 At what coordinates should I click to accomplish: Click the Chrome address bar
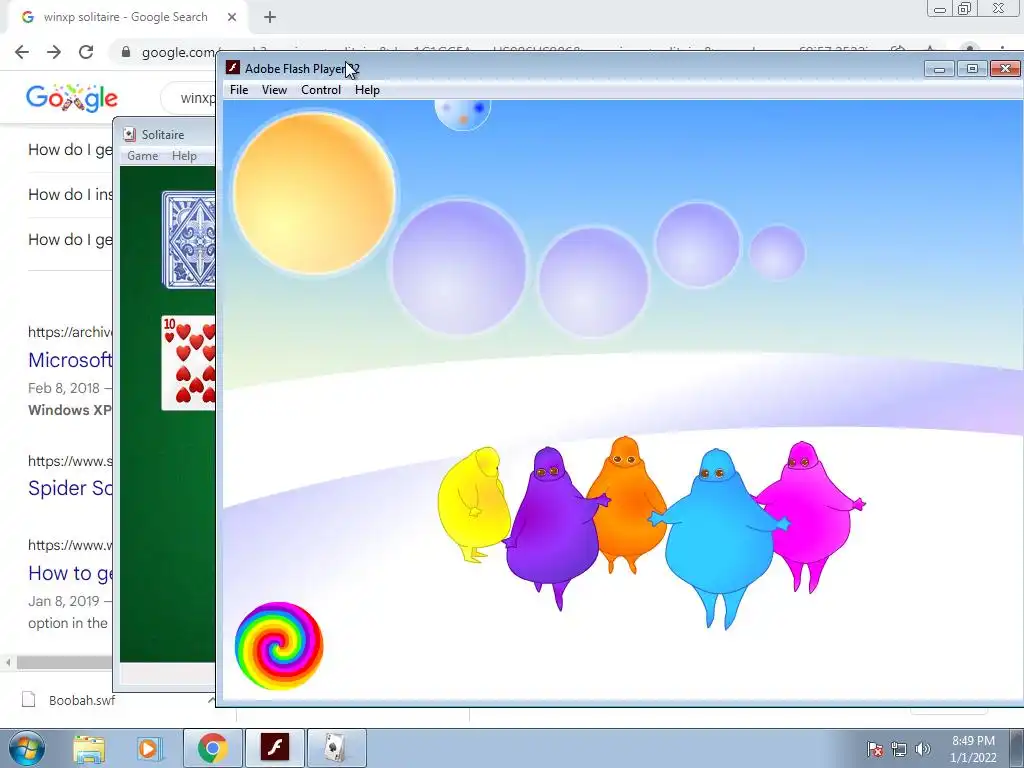coord(176,52)
